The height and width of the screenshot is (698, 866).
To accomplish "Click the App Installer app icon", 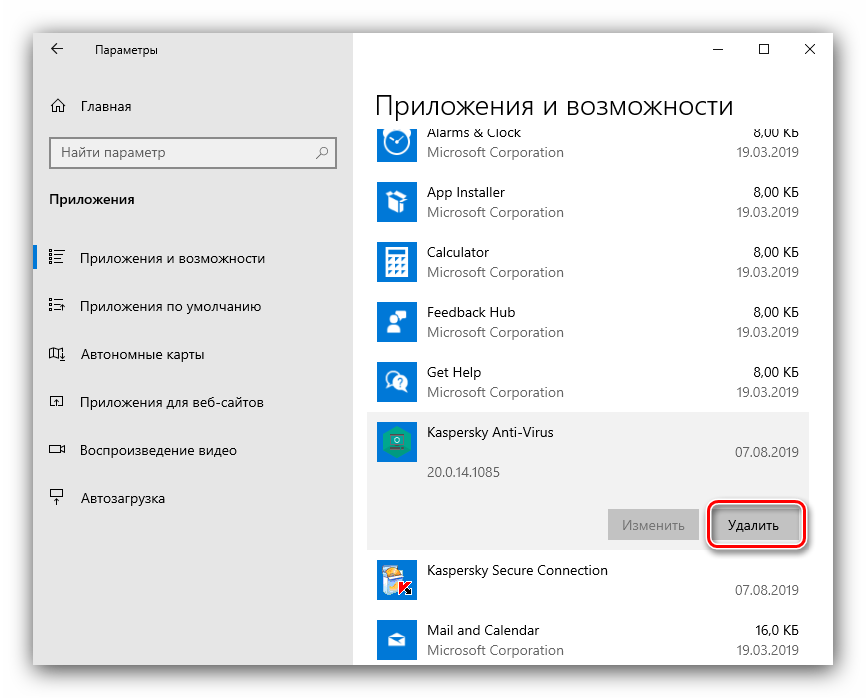I will [x=396, y=202].
